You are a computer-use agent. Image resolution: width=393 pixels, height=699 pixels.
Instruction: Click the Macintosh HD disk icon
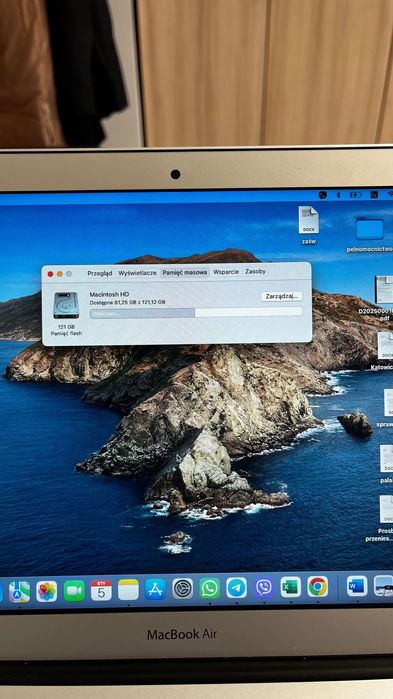coord(66,305)
